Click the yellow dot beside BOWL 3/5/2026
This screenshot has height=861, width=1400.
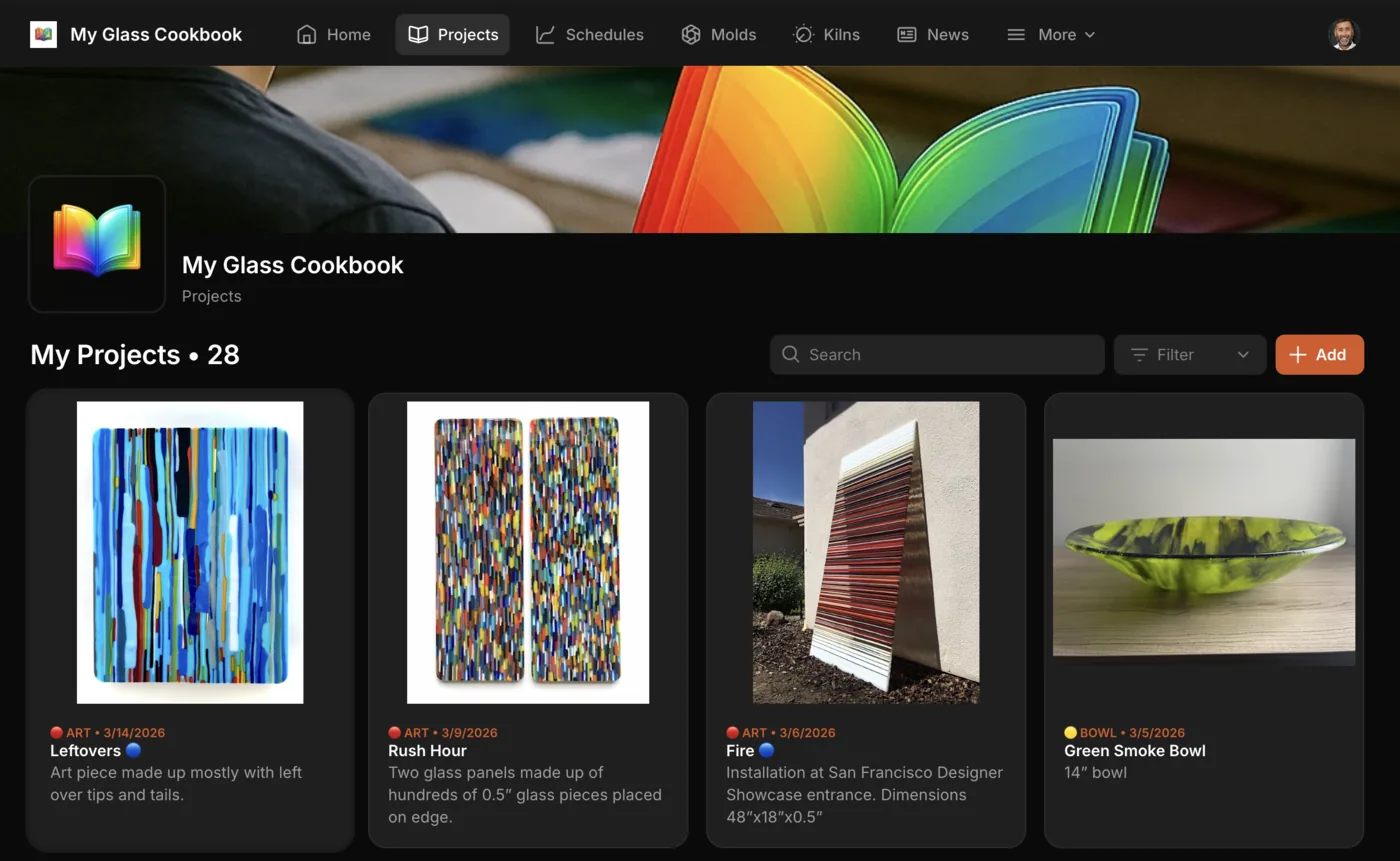[x=1071, y=732]
